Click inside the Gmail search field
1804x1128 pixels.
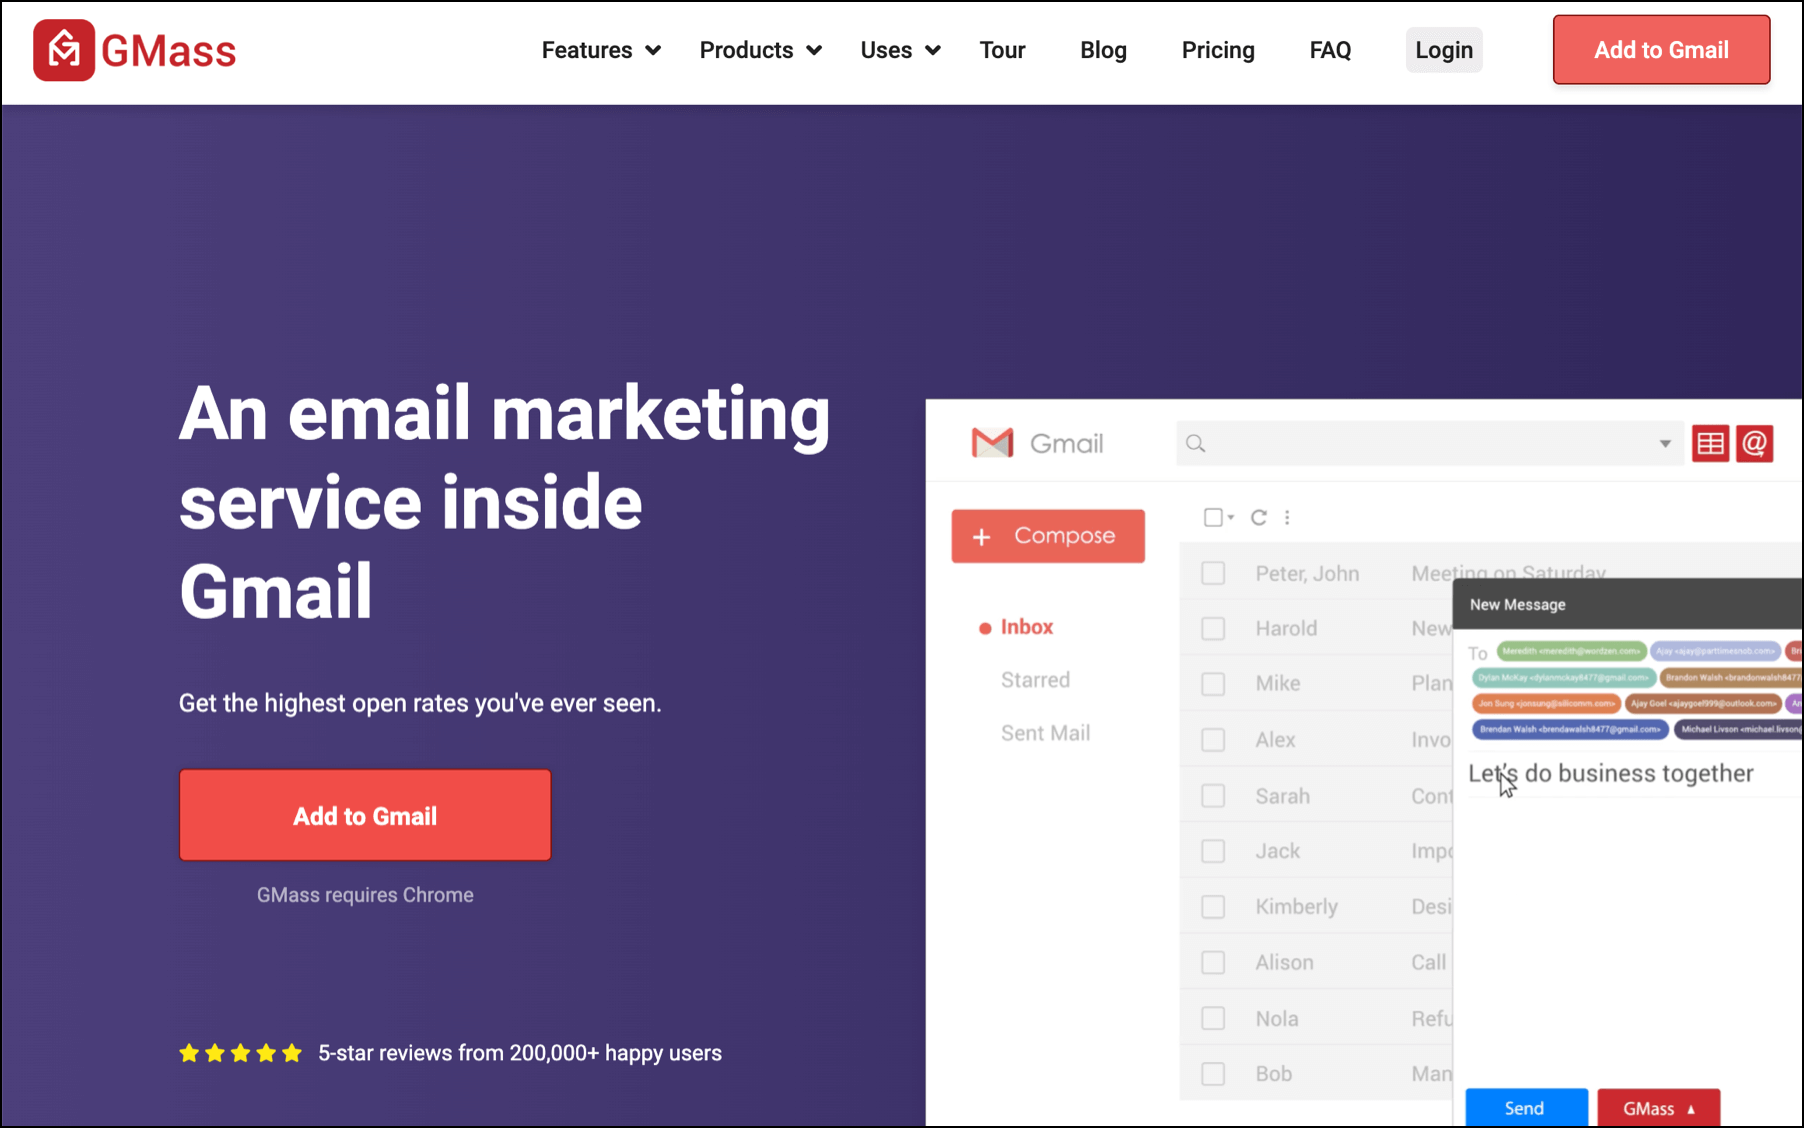coord(1430,443)
